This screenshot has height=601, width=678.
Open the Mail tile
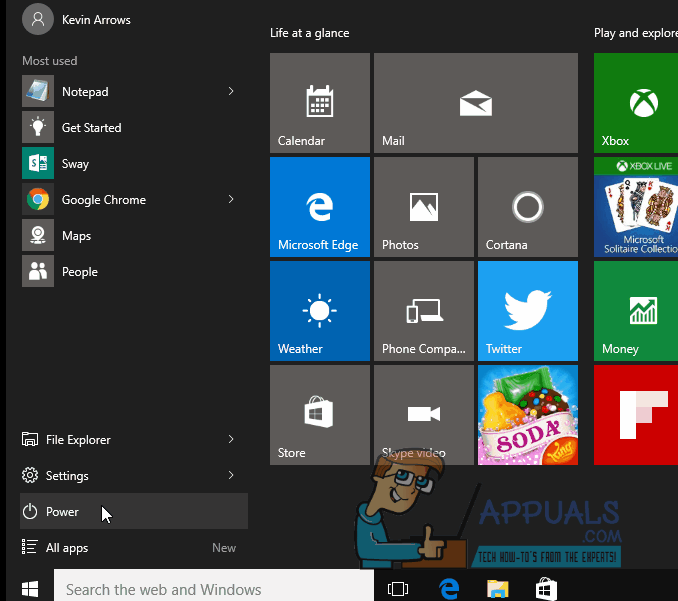point(476,103)
